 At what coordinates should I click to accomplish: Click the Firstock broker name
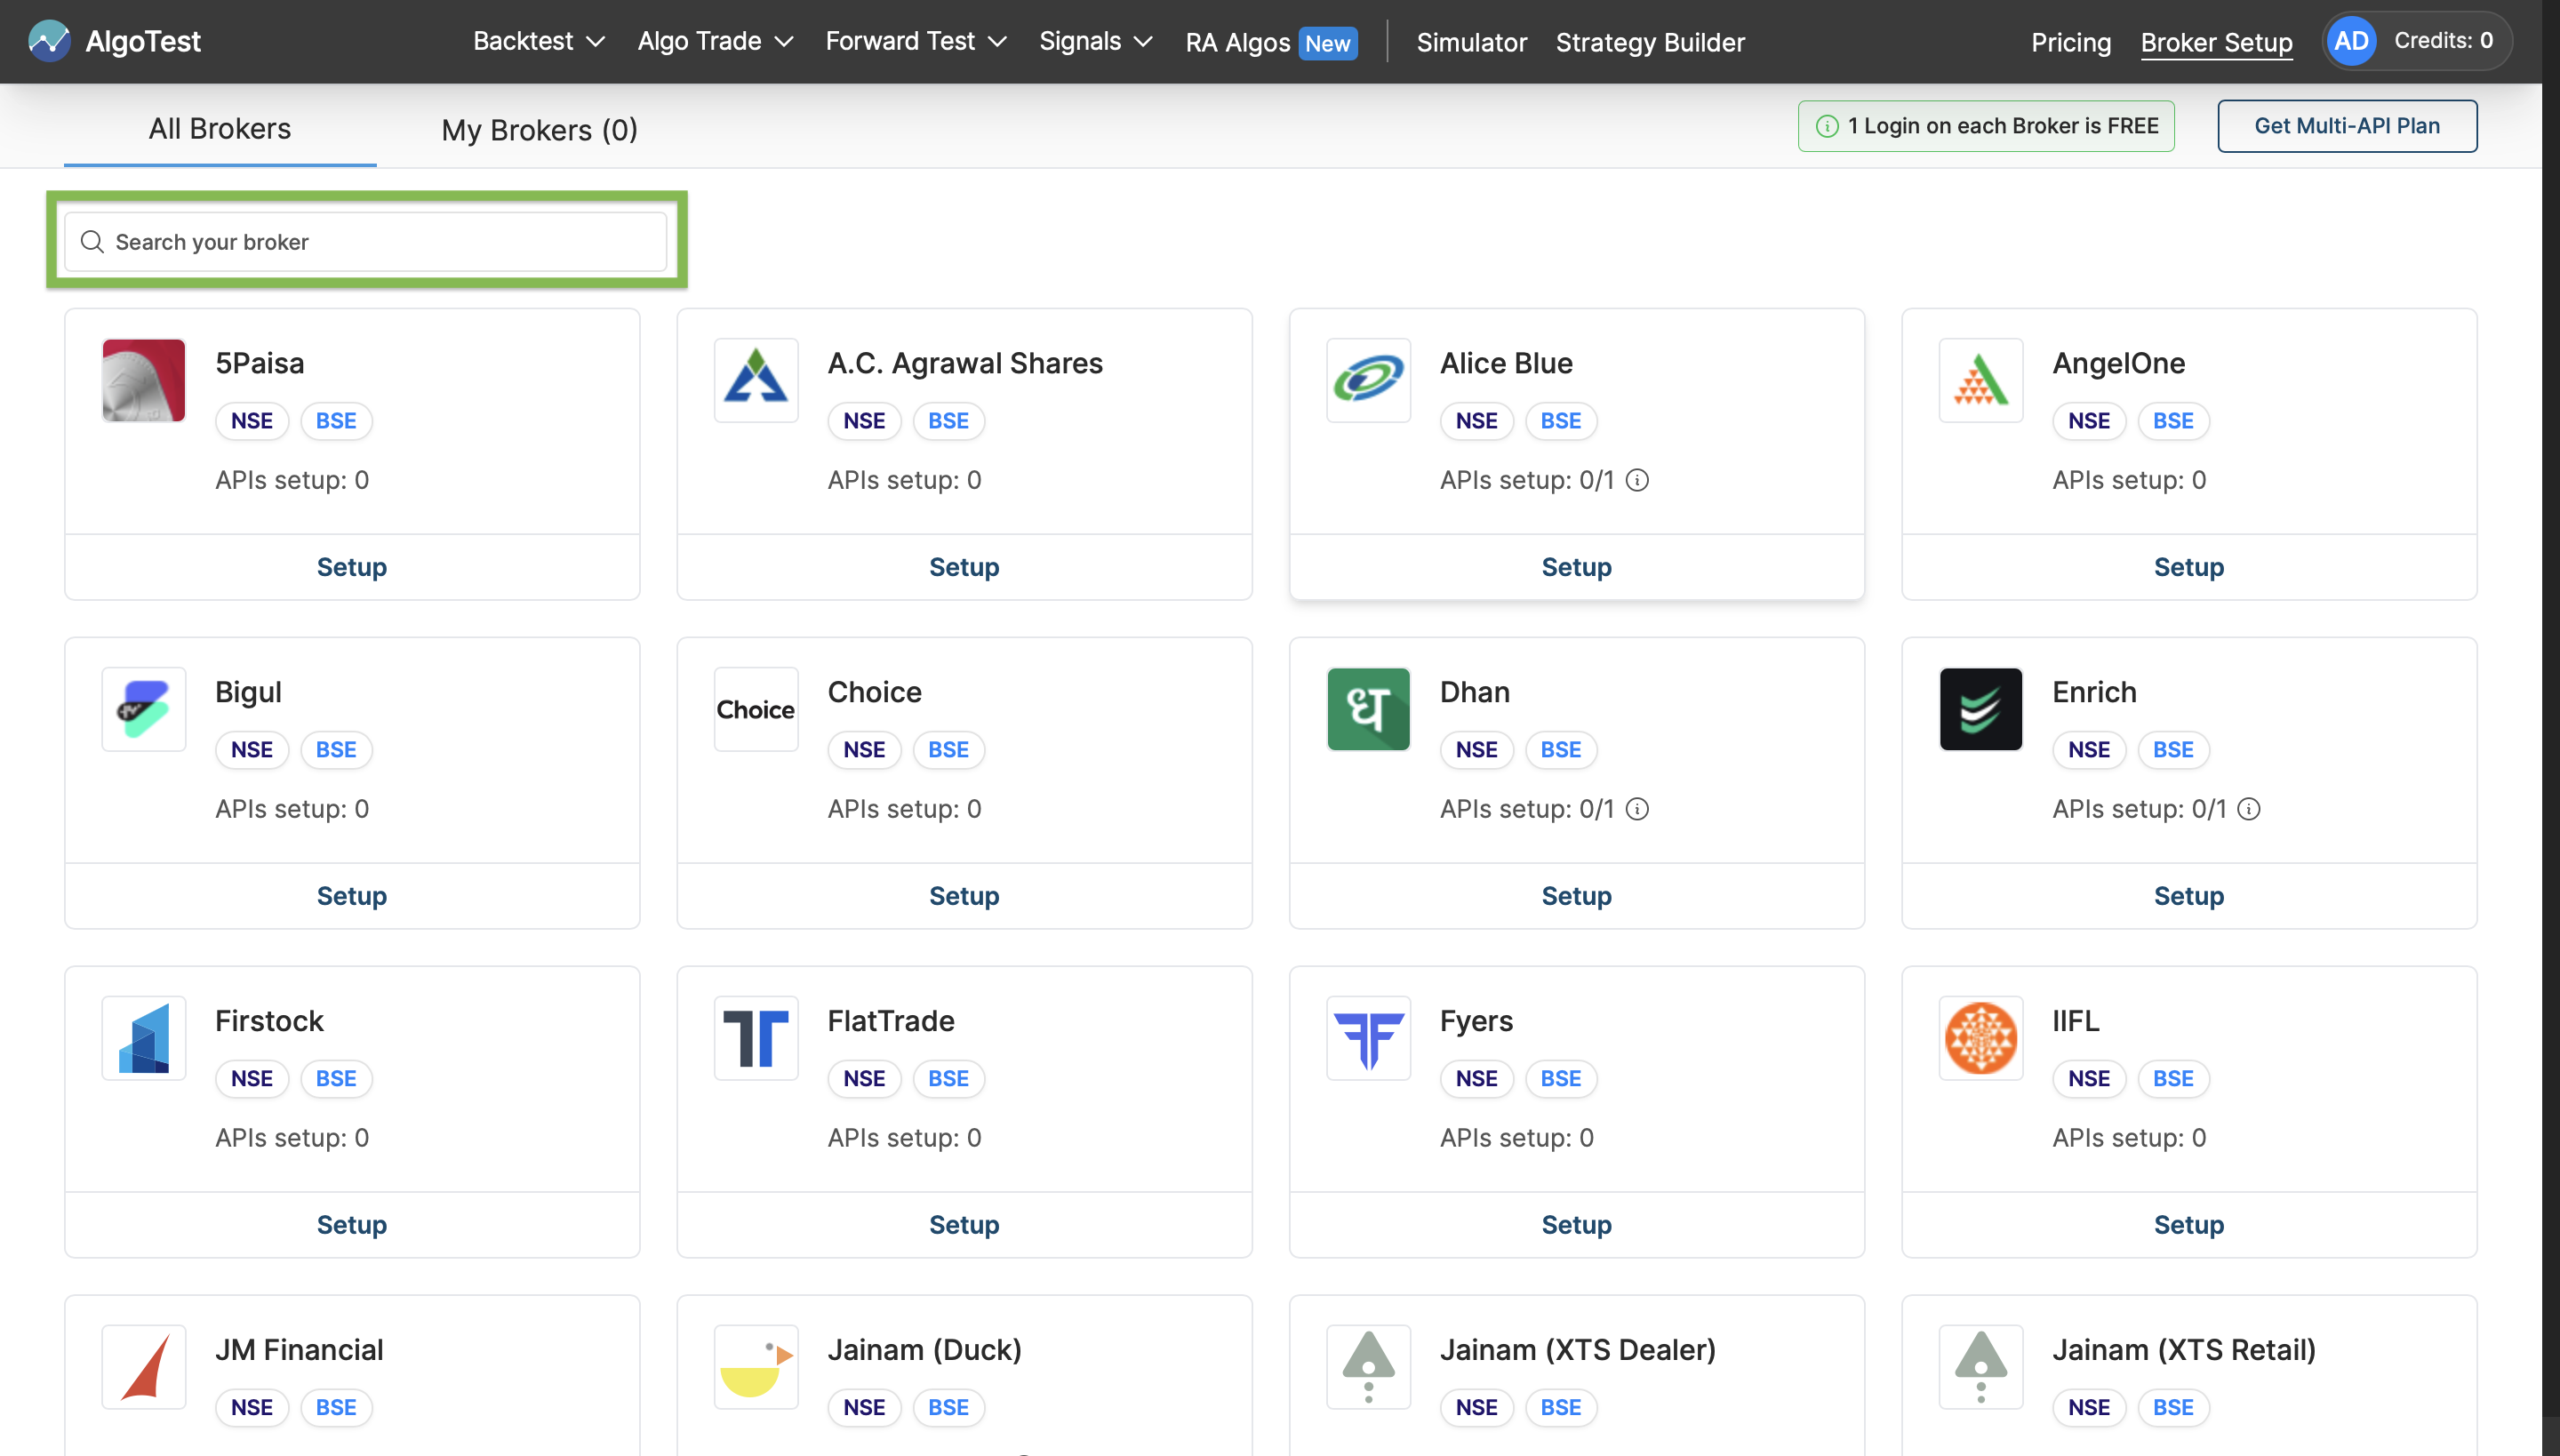pyautogui.click(x=269, y=1021)
